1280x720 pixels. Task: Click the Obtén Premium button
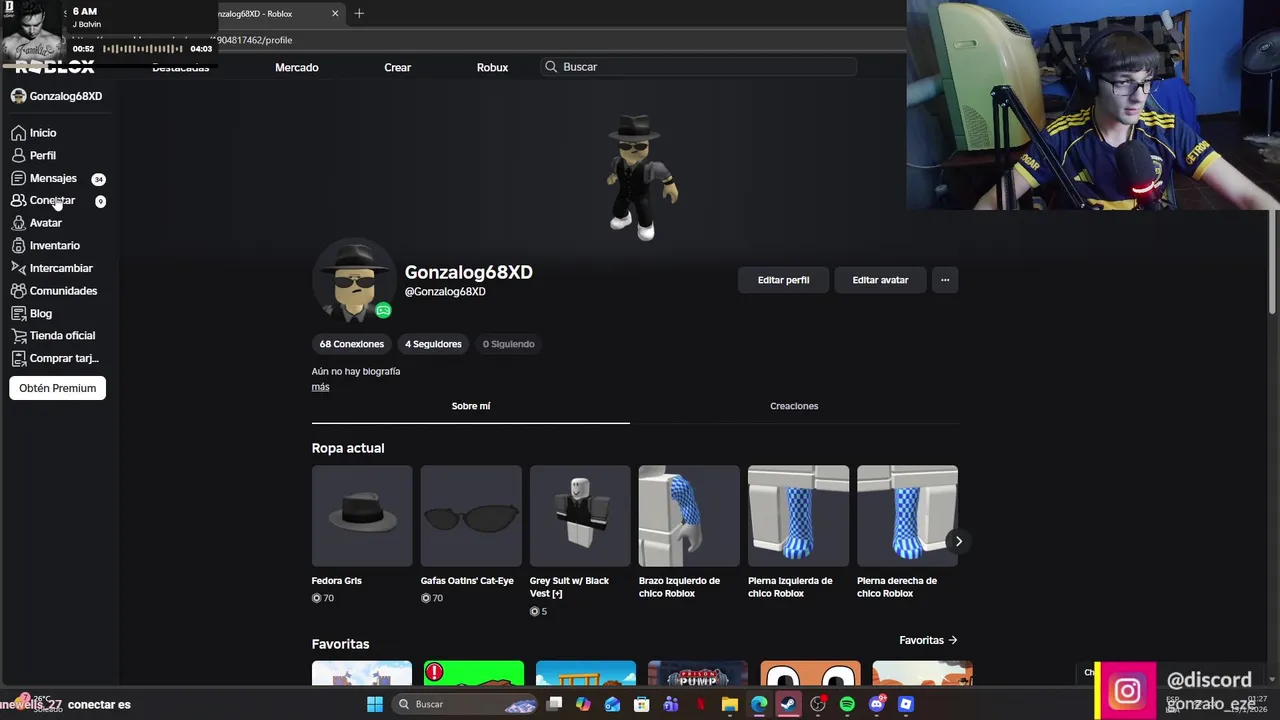(57, 388)
